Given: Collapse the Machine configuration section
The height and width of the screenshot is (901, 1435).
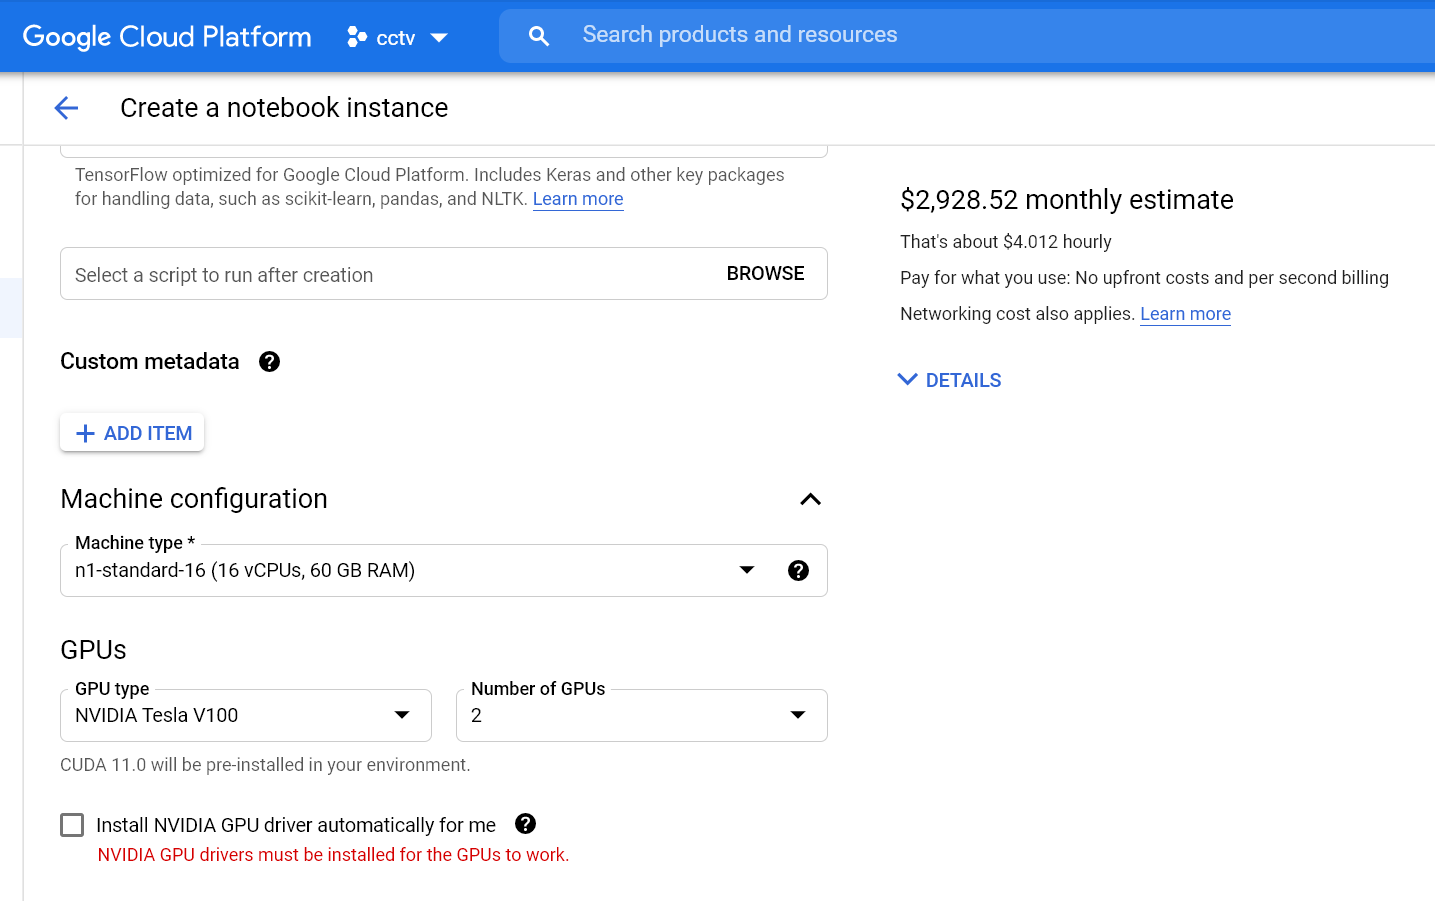Looking at the screenshot, I should (x=811, y=499).
